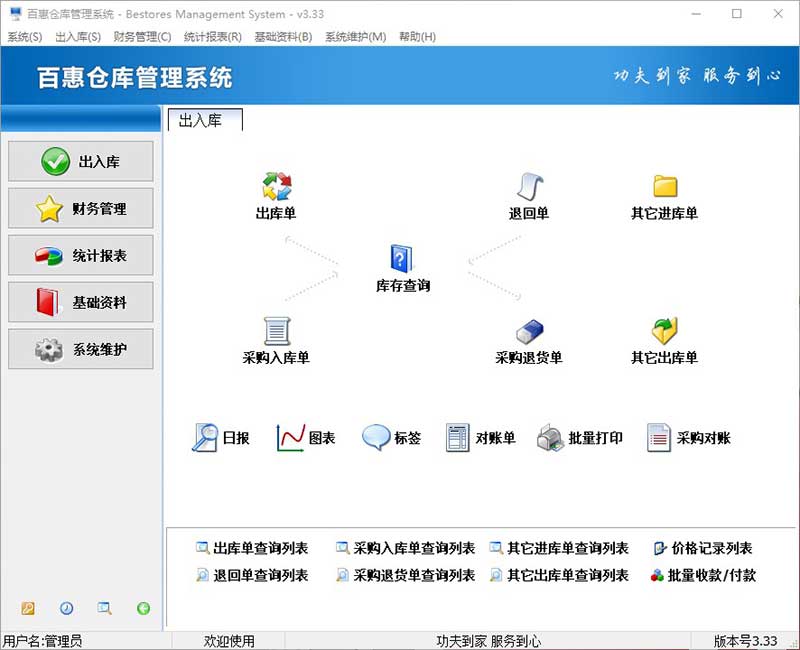Click the 其它进库单 folder icon

tap(665, 187)
